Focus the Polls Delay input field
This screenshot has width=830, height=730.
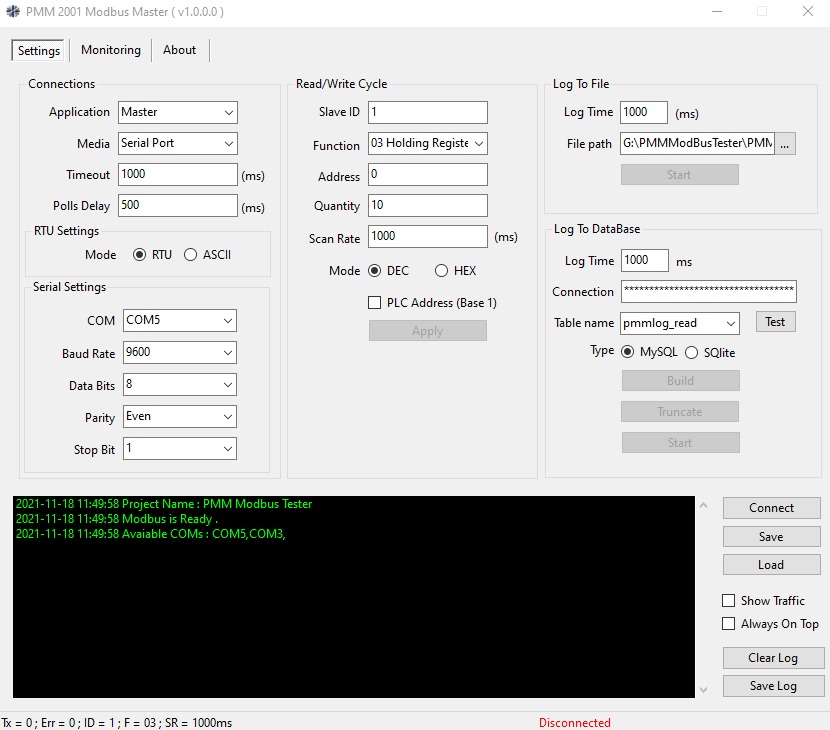pyautogui.click(x=178, y=205)
